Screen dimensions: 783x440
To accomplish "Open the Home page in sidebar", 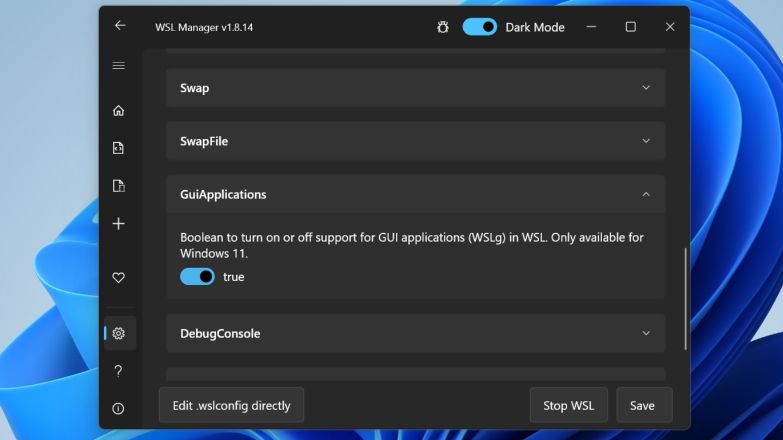I will click(x=118, y=110).
